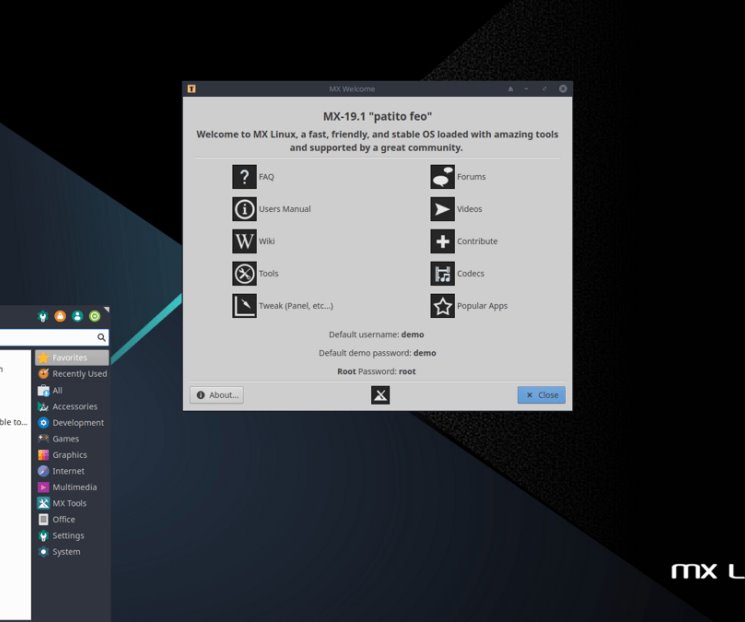
Task: Click 'Default demo password: demo' text
Action: tap(377, 353)
